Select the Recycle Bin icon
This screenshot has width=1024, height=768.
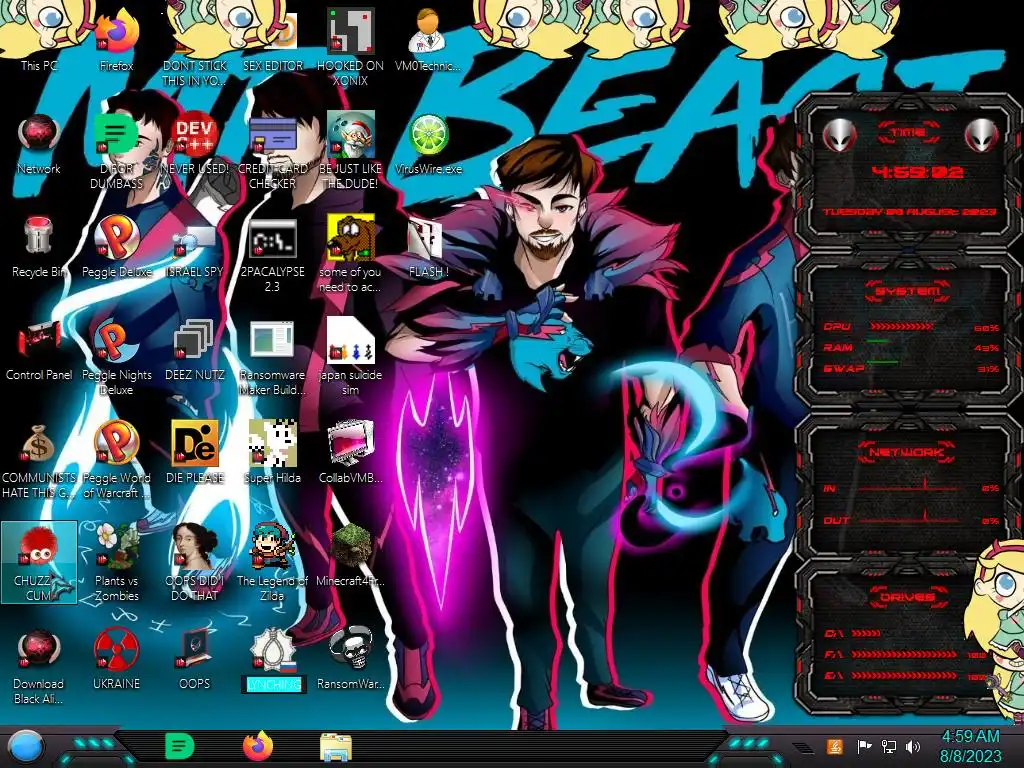39,247
